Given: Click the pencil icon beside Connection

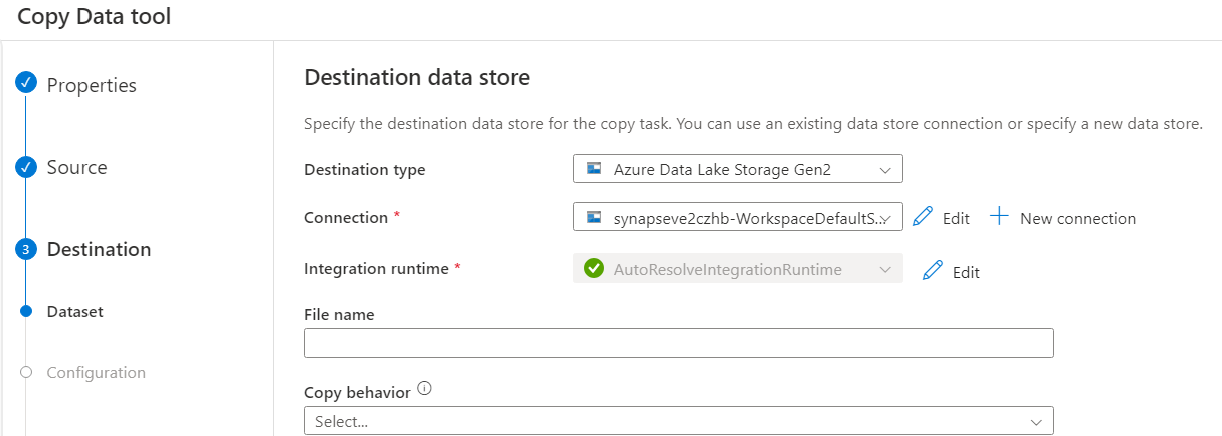Looking at the screenshot, I should [x=923, y=217].
